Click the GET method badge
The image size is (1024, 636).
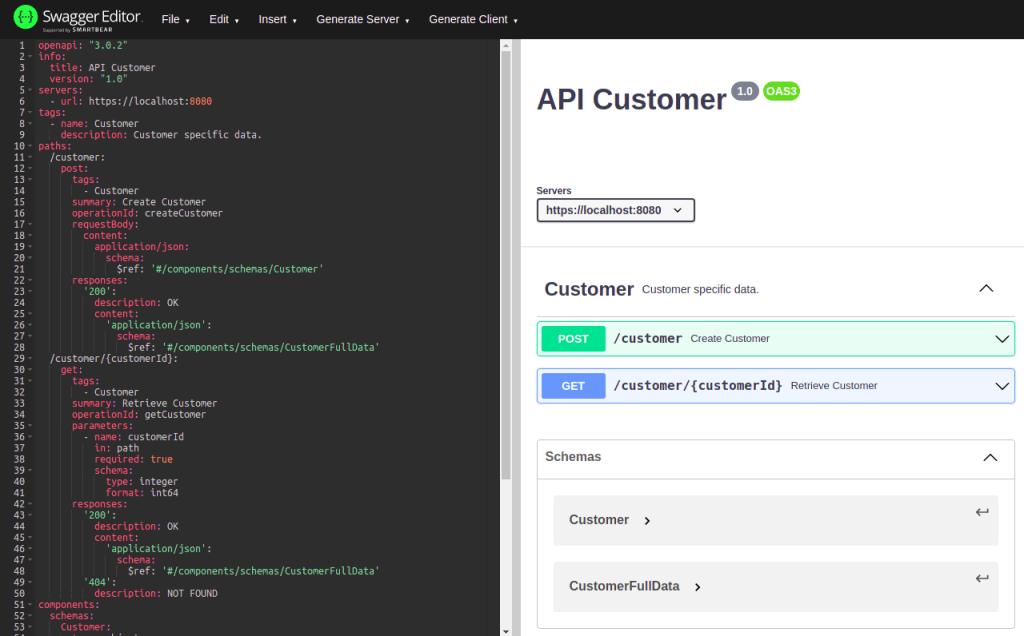[x=572, y=385]
